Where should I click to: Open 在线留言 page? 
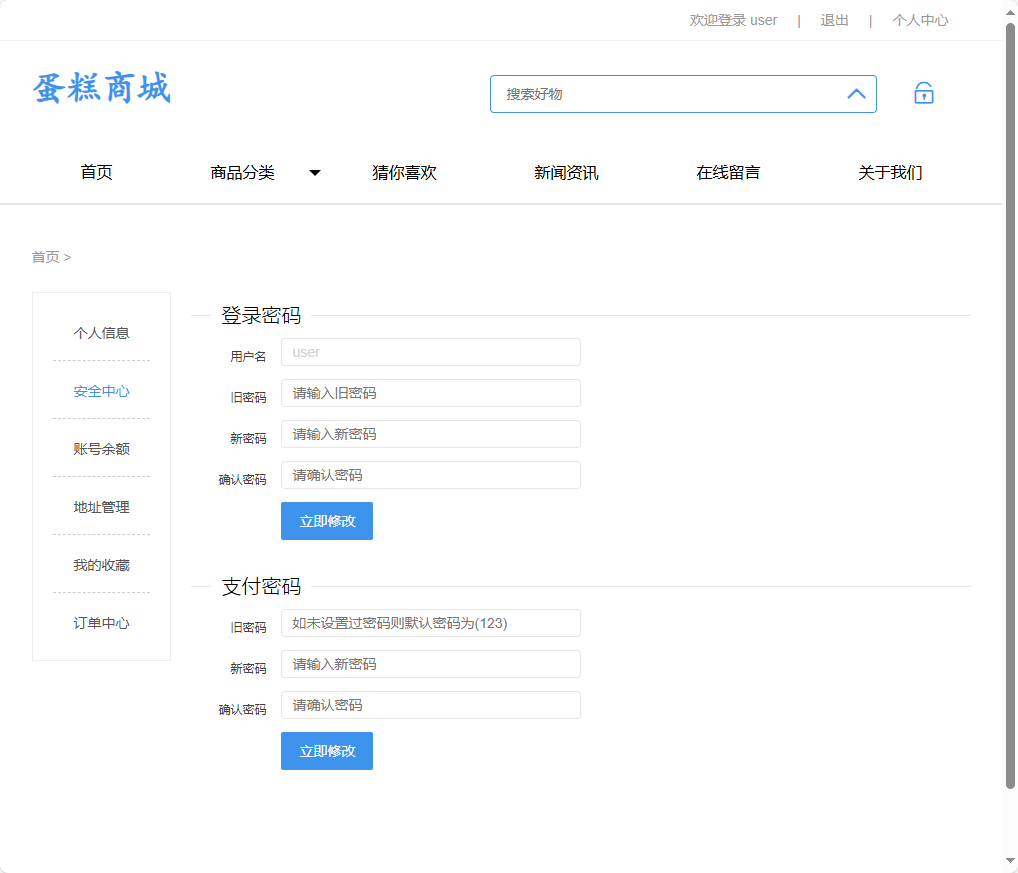tap(728, 172)
